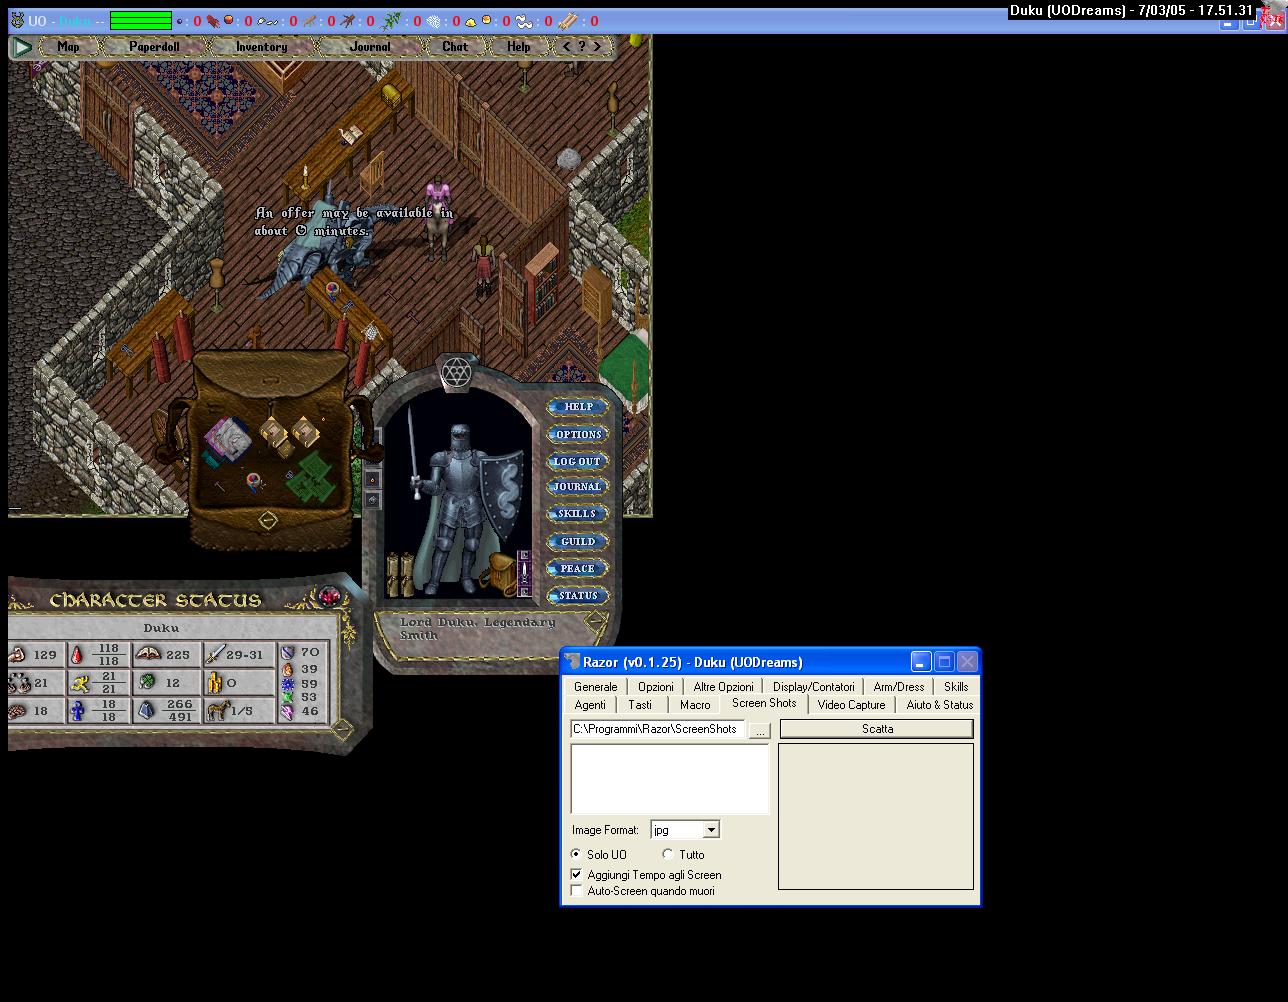Click SKILLS button on the paperdoll
Image resolution: width=1288 pixels, height=1002 pixels.
(577, 514)
